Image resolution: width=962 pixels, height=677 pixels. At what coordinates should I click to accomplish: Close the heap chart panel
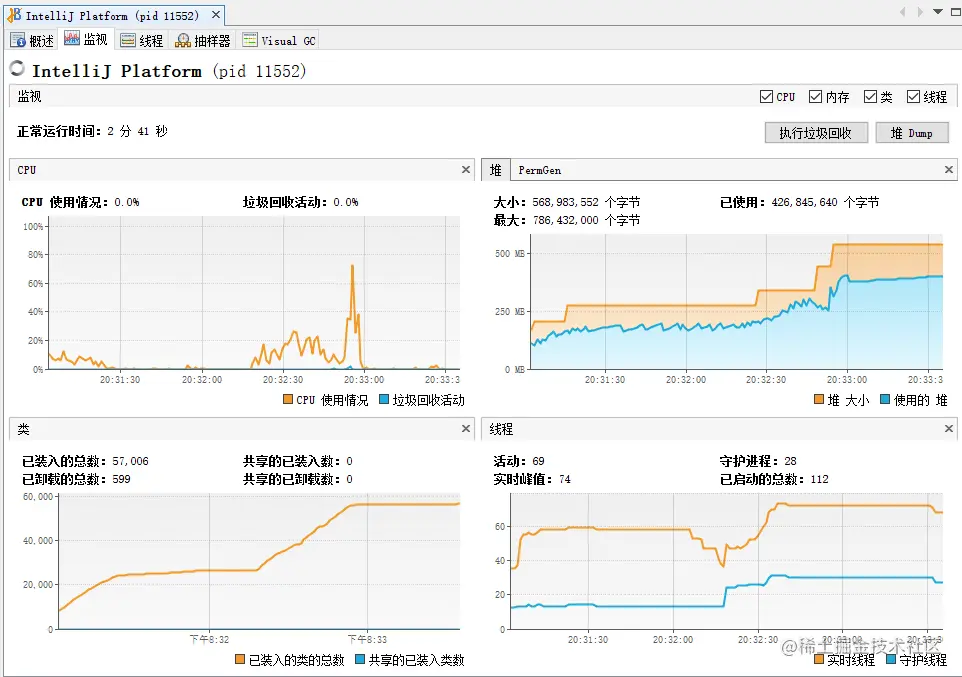(x=949, y=169)
